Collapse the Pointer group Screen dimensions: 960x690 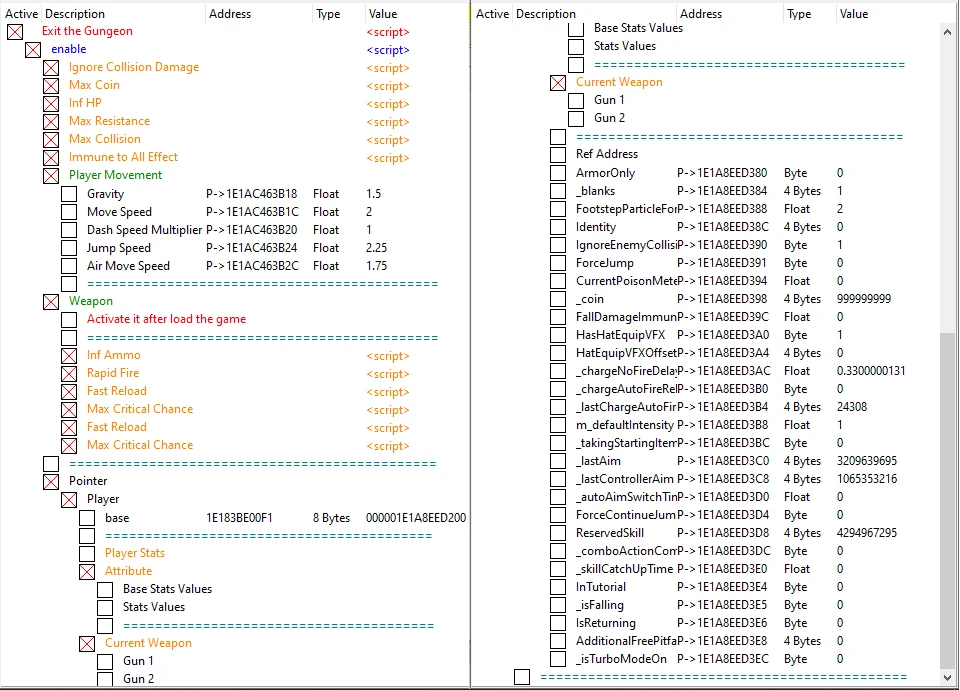tap(51, 482)
